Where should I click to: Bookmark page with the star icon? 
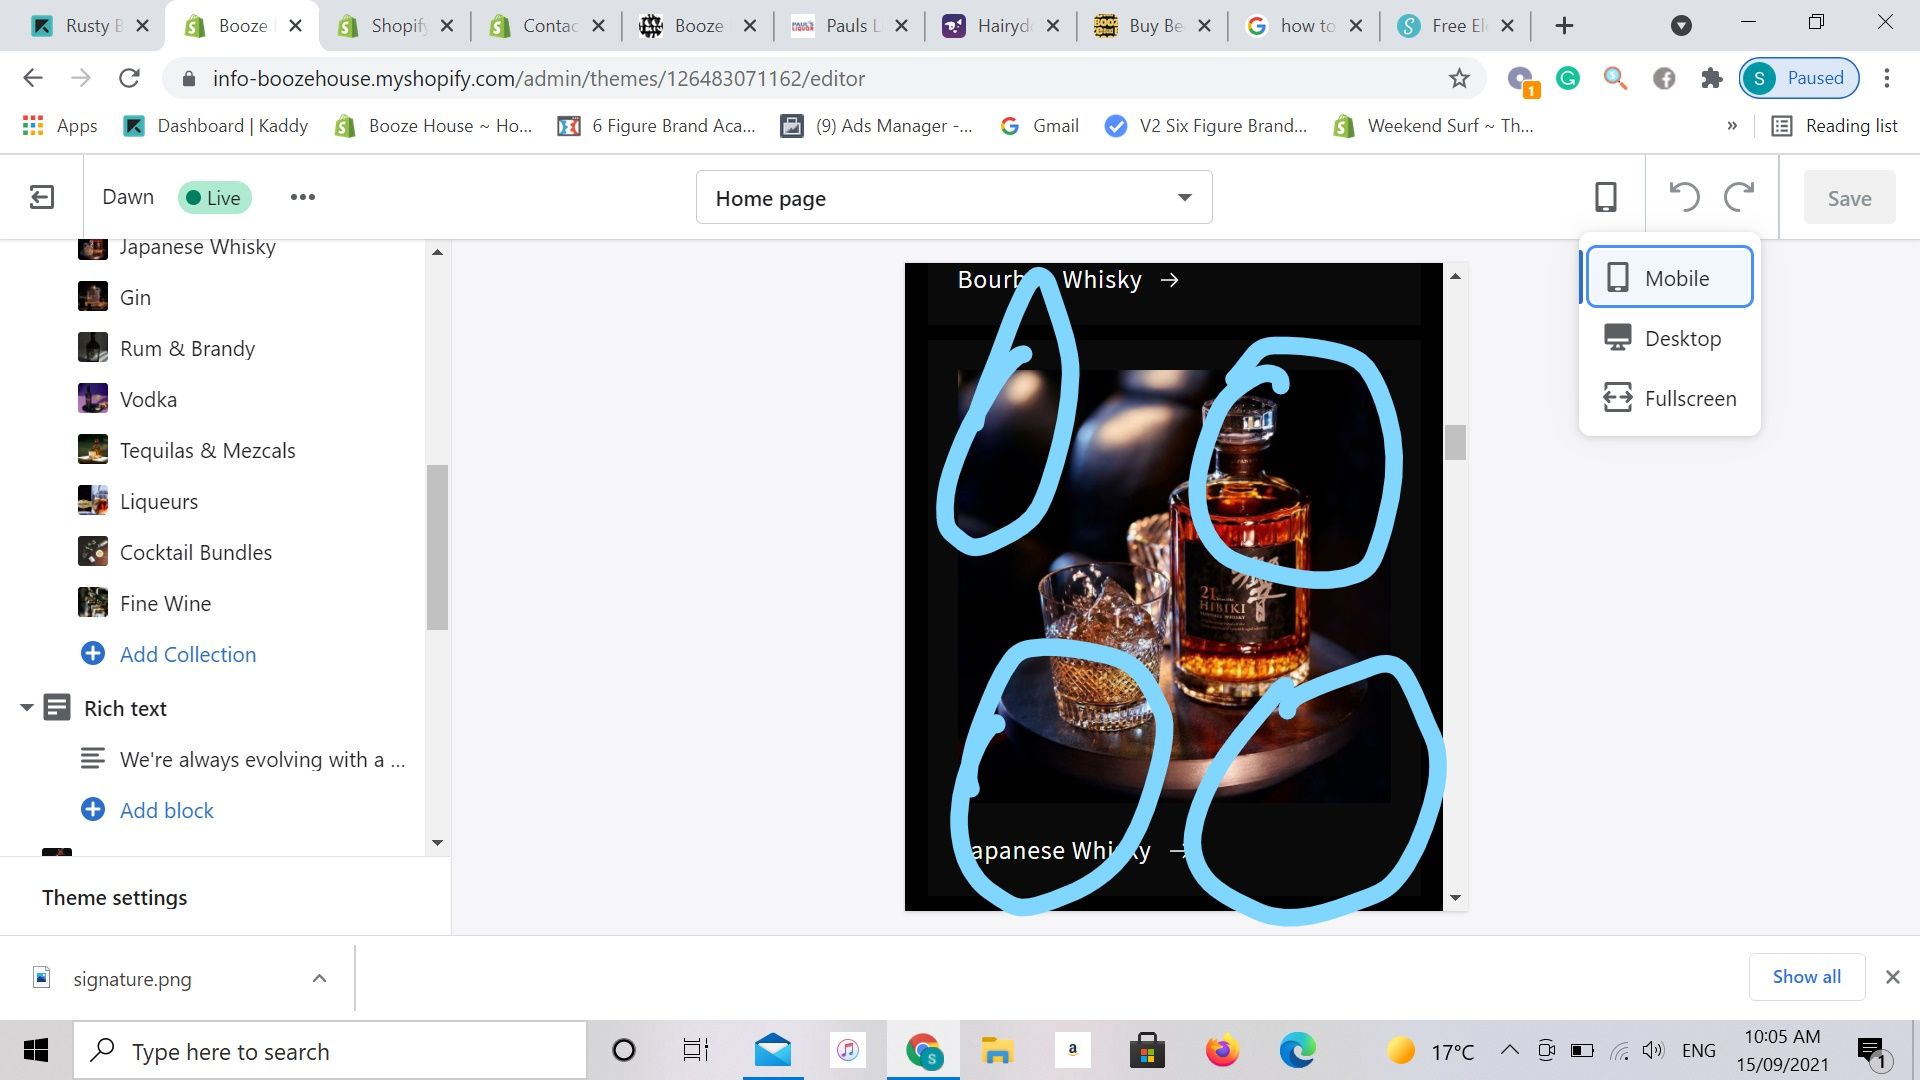point(1459,78)
